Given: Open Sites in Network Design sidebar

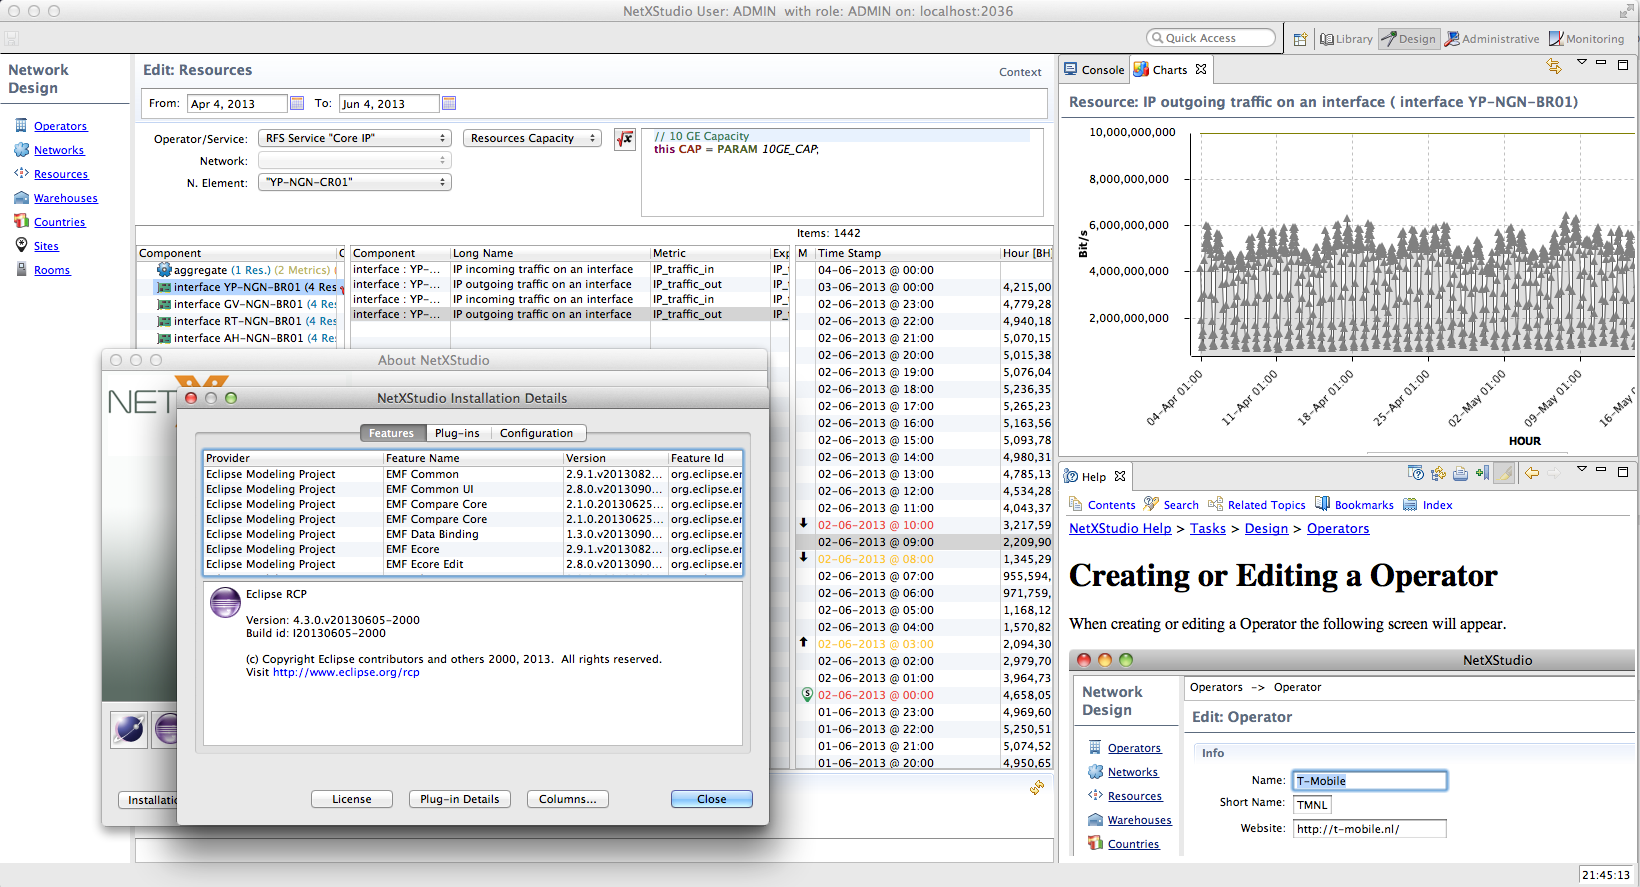Looking at the screenshot, I should [46, 246].
